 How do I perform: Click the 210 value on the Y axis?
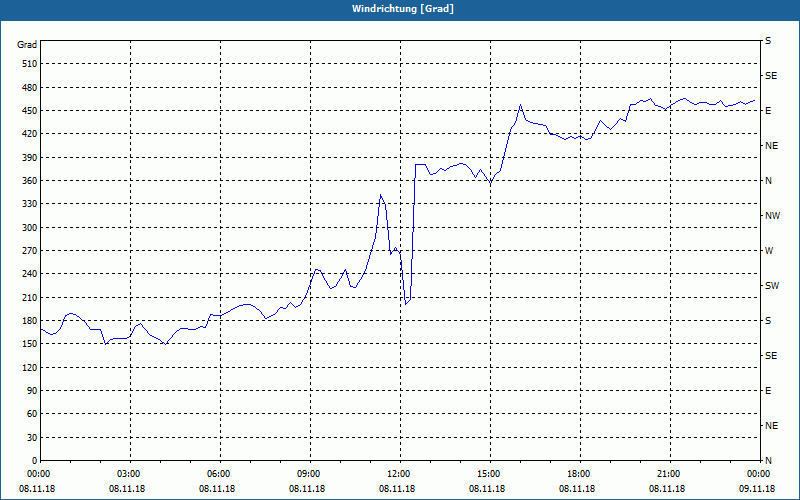(x=30, y=297)
